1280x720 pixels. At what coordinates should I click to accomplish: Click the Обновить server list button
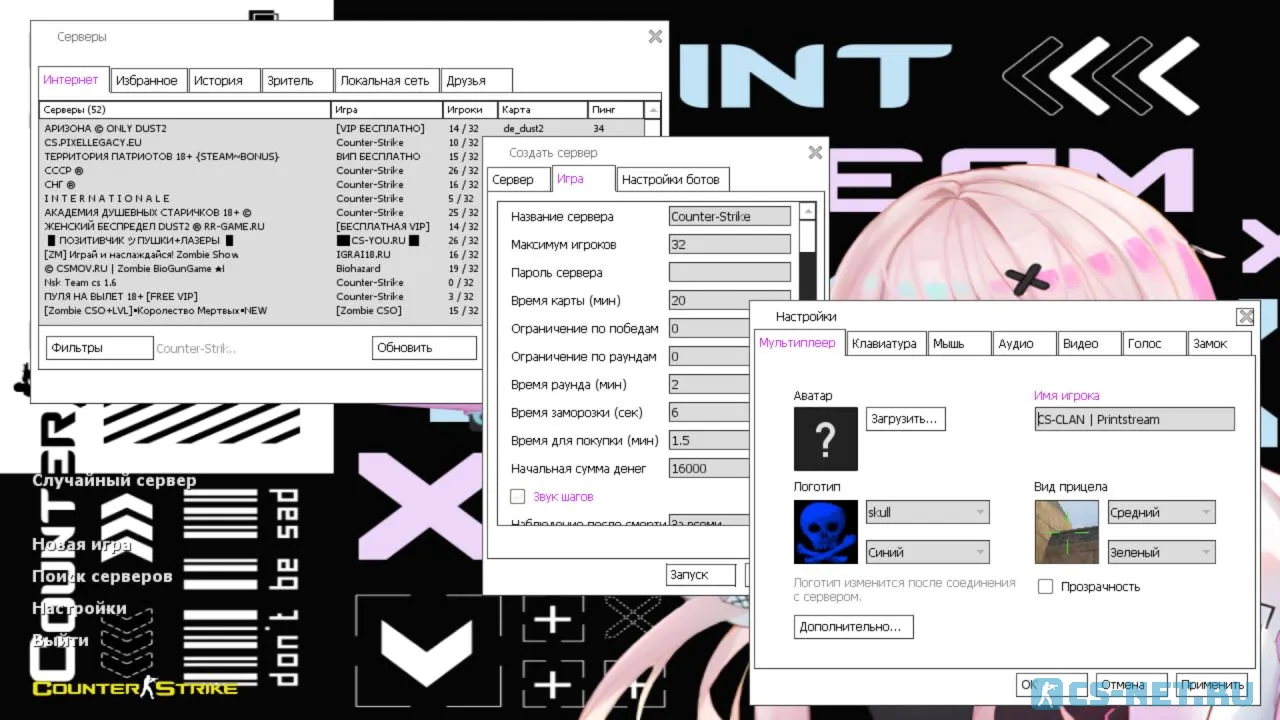424,348
